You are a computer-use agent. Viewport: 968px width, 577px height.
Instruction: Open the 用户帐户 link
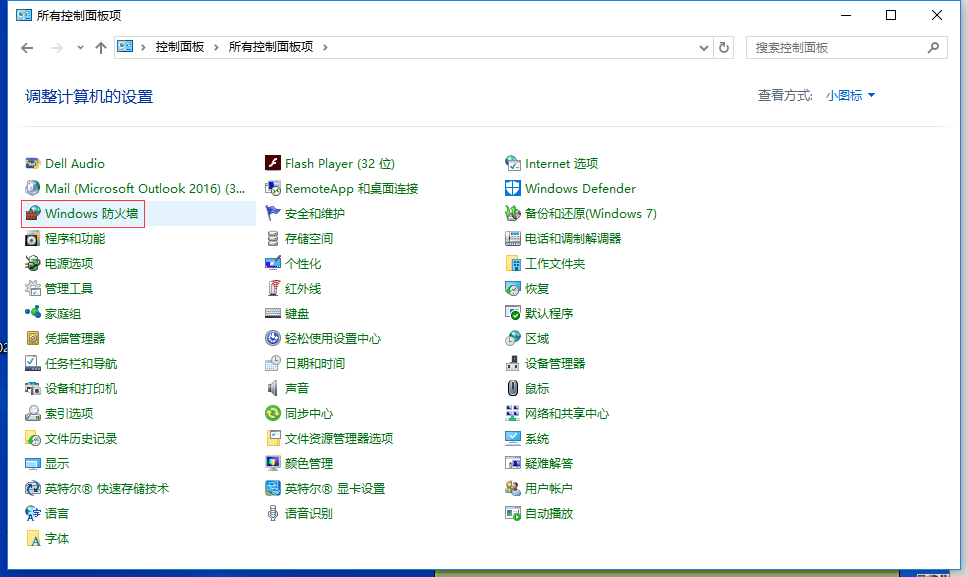click(549, 489)
